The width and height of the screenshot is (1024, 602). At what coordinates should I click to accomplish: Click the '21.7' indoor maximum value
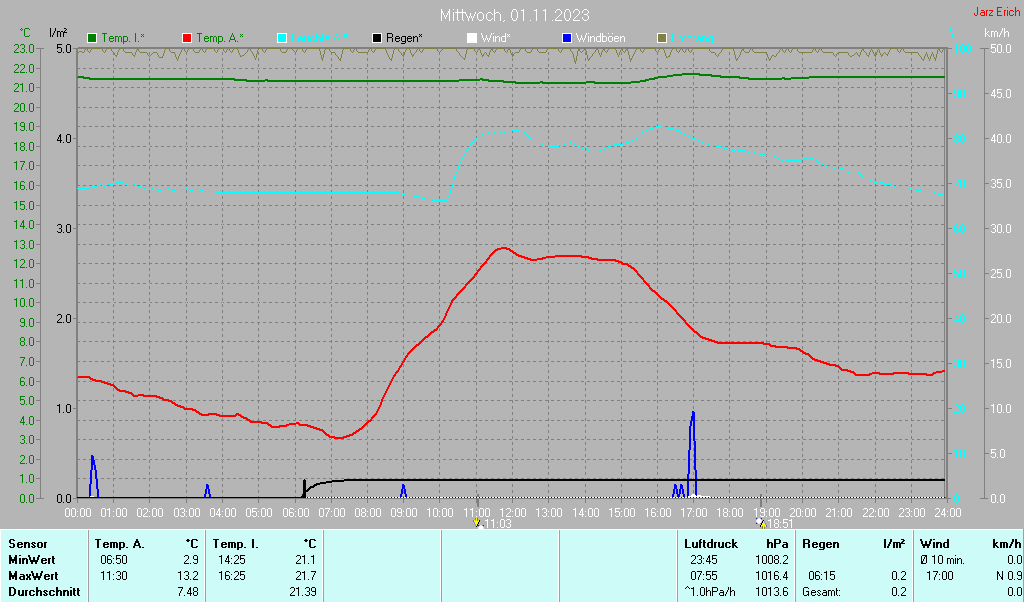(x=306, y=577)
